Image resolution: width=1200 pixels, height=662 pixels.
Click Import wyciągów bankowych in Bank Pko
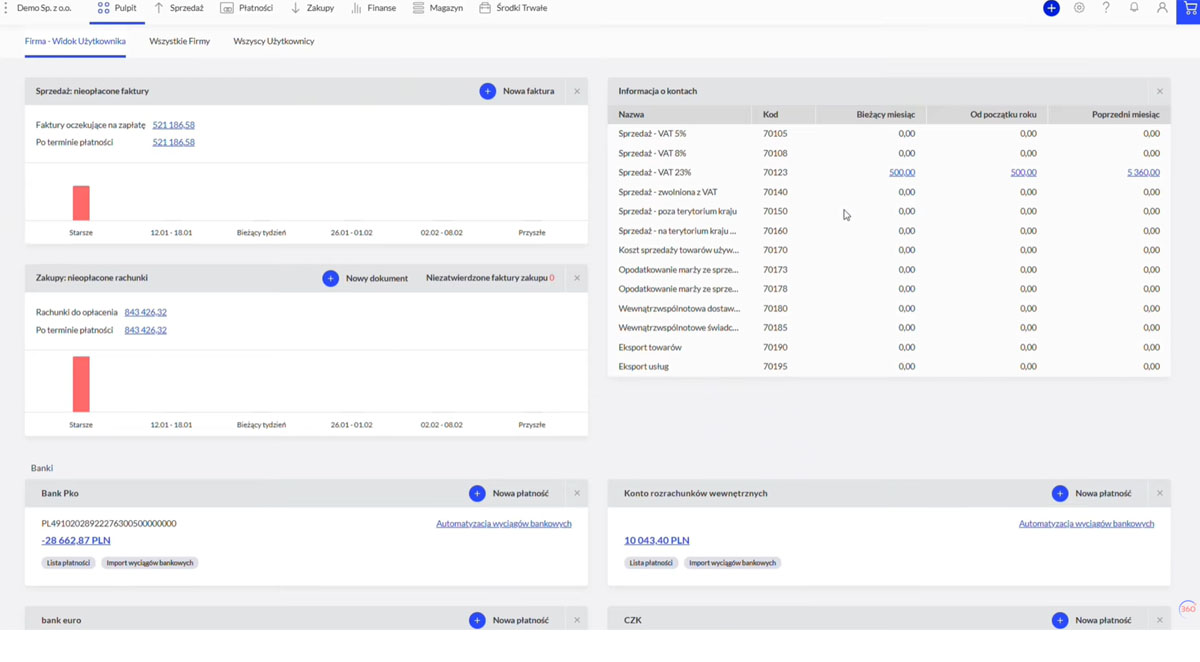150,563
